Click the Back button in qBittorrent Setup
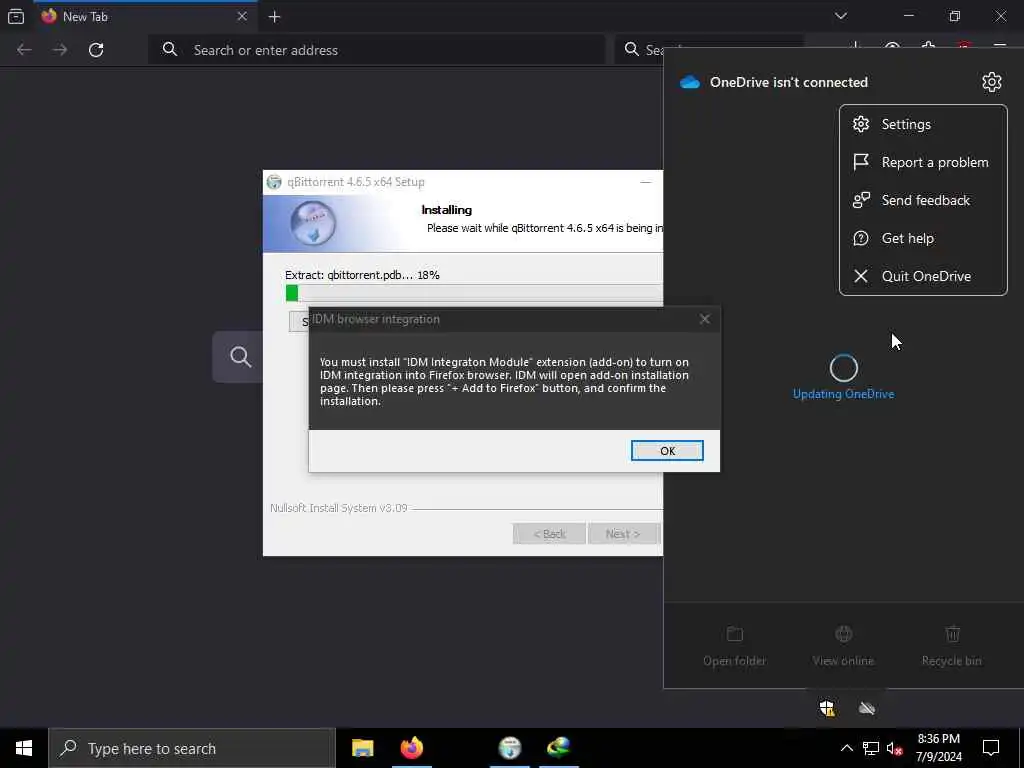The width and height of the screenshot is (1024, 768). coord(549,534)
